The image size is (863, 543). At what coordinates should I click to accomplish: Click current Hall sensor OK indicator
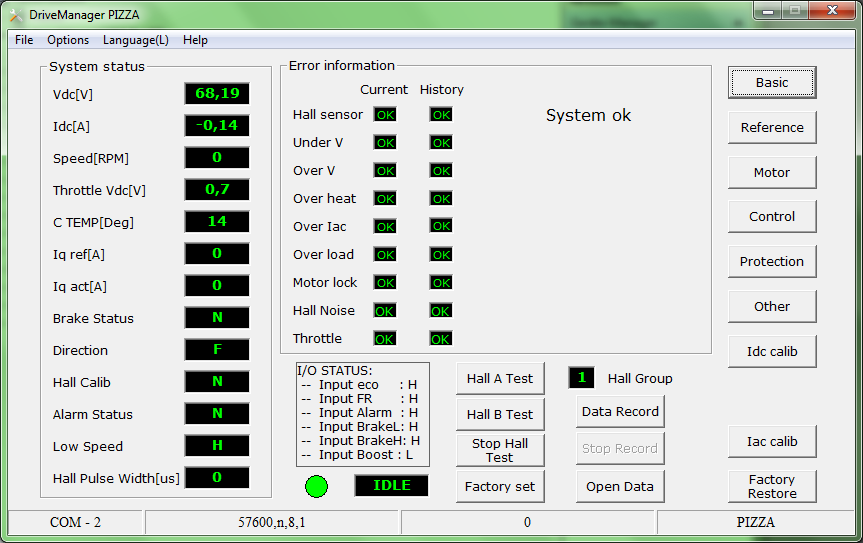(x=384, y=115)
